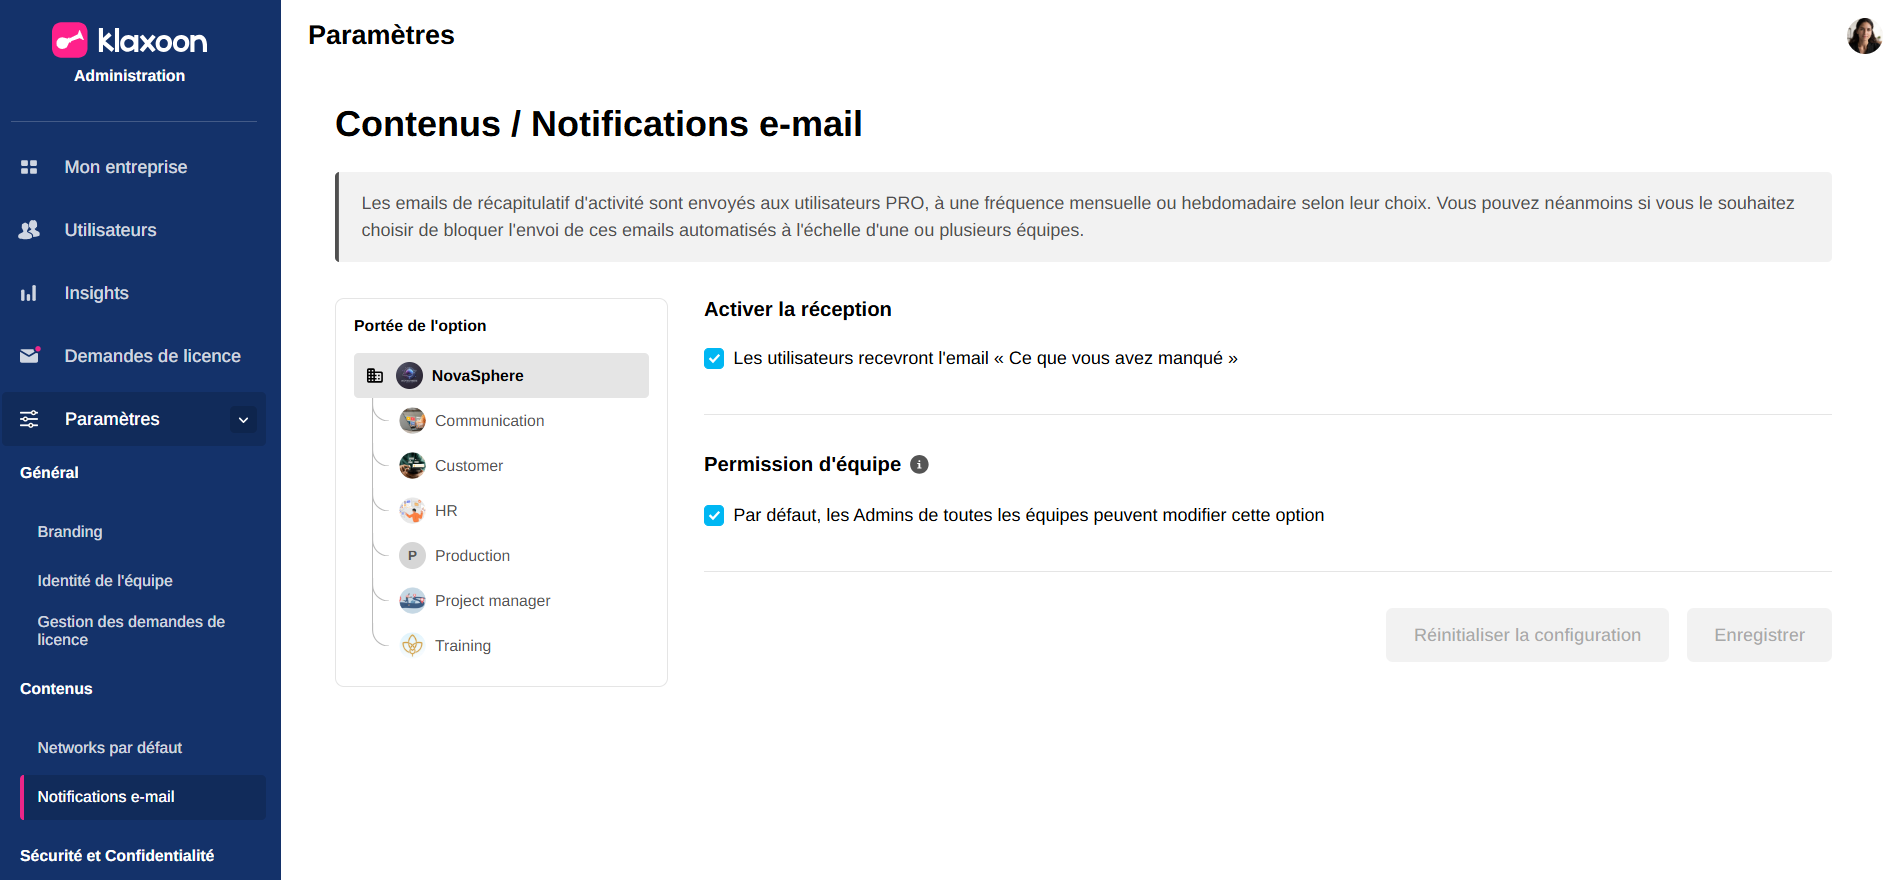
Task: Open the user profile avatar
Action: 1863,36
